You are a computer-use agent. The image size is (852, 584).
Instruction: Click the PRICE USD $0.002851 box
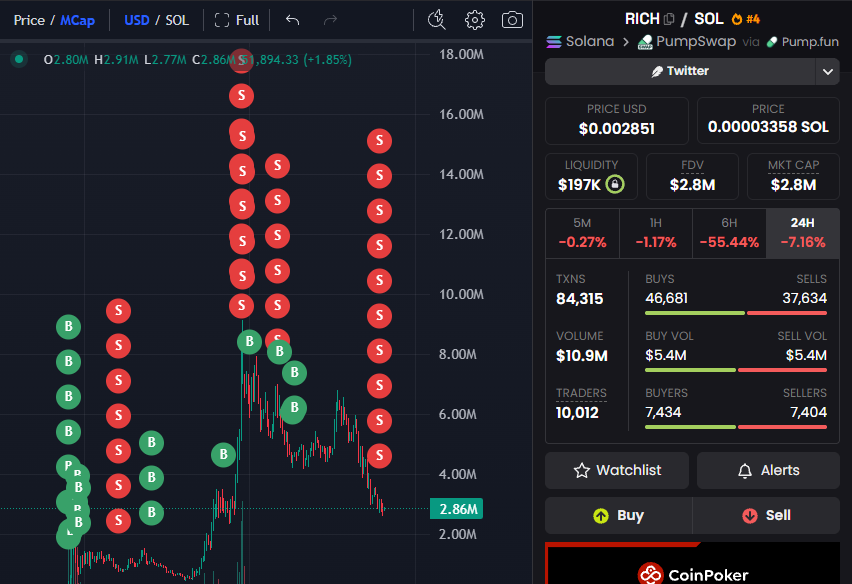(617, 121)
